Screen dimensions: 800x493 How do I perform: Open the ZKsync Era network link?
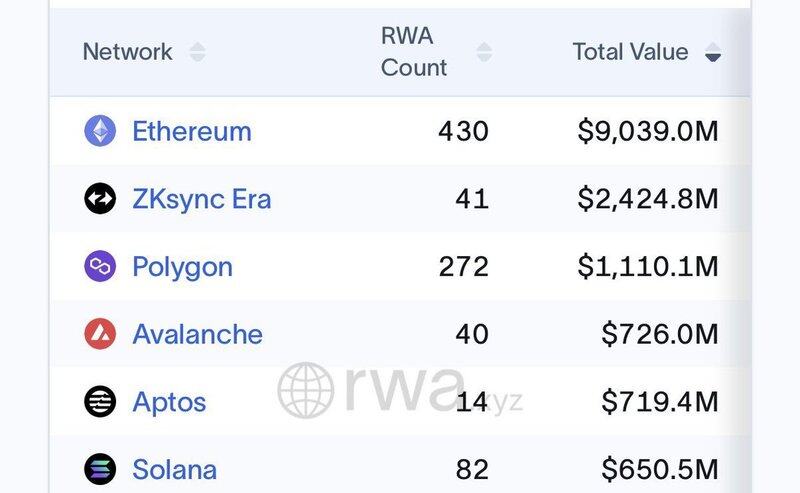coord(201,199)
